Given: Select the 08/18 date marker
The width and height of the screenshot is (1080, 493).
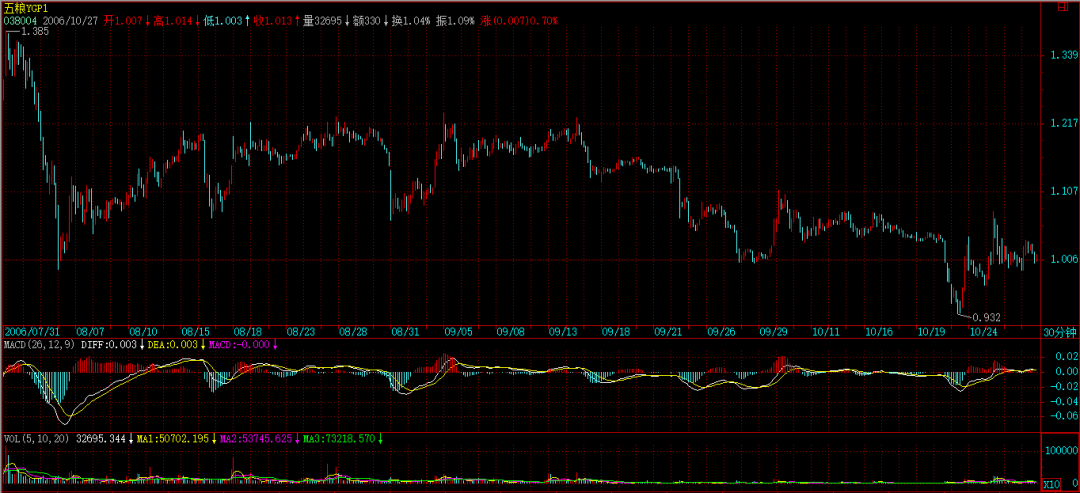Looking at the screenshot, I should tap(248, 331).
